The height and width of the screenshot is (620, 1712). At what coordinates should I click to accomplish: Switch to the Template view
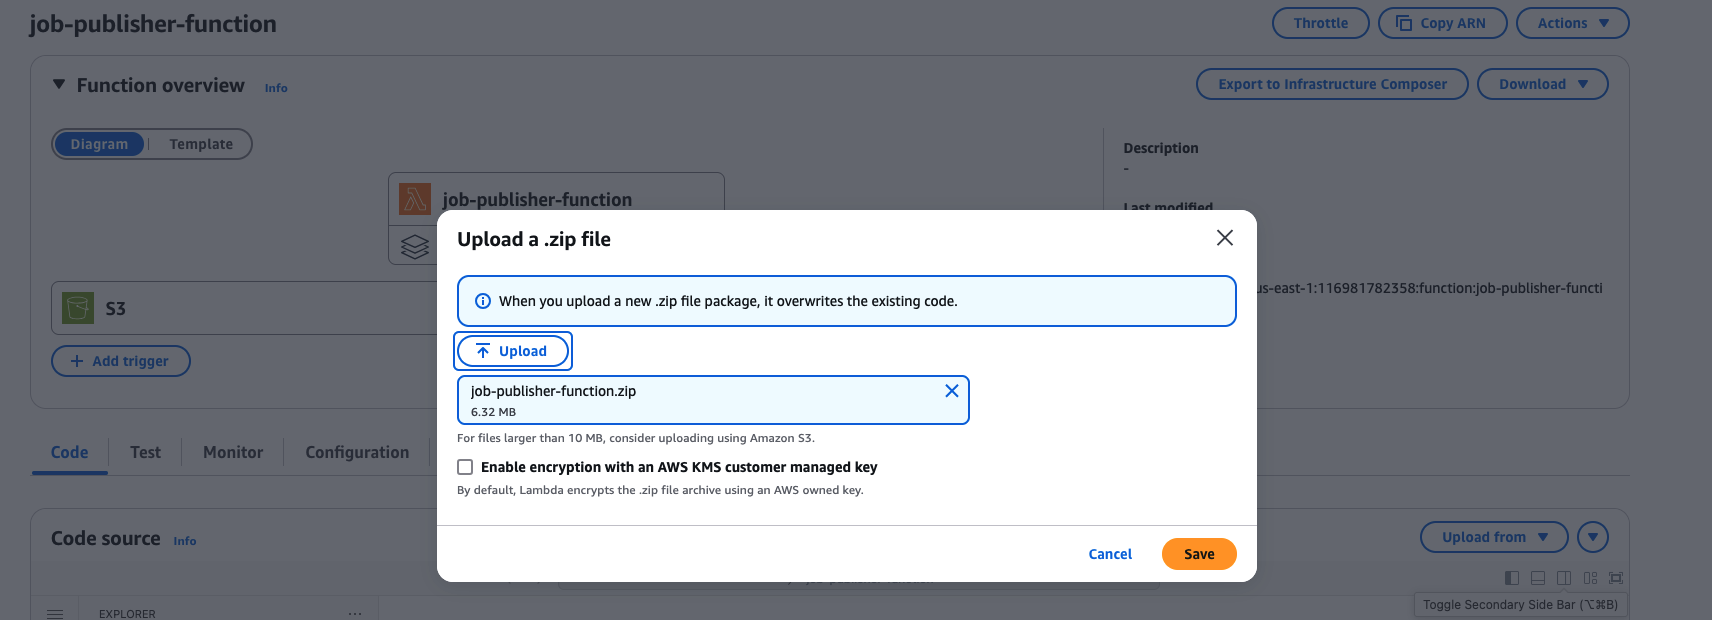[x=201, y=144]
